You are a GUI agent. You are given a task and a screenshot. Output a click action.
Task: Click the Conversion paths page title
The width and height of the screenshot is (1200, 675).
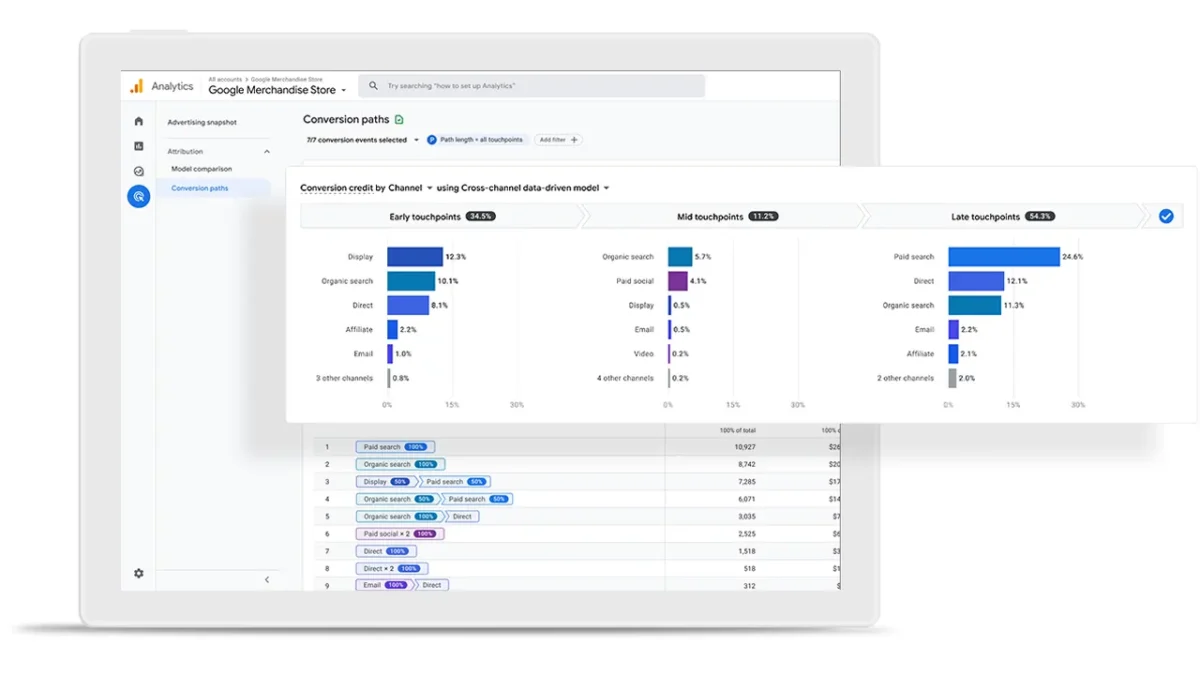[346, 119]
